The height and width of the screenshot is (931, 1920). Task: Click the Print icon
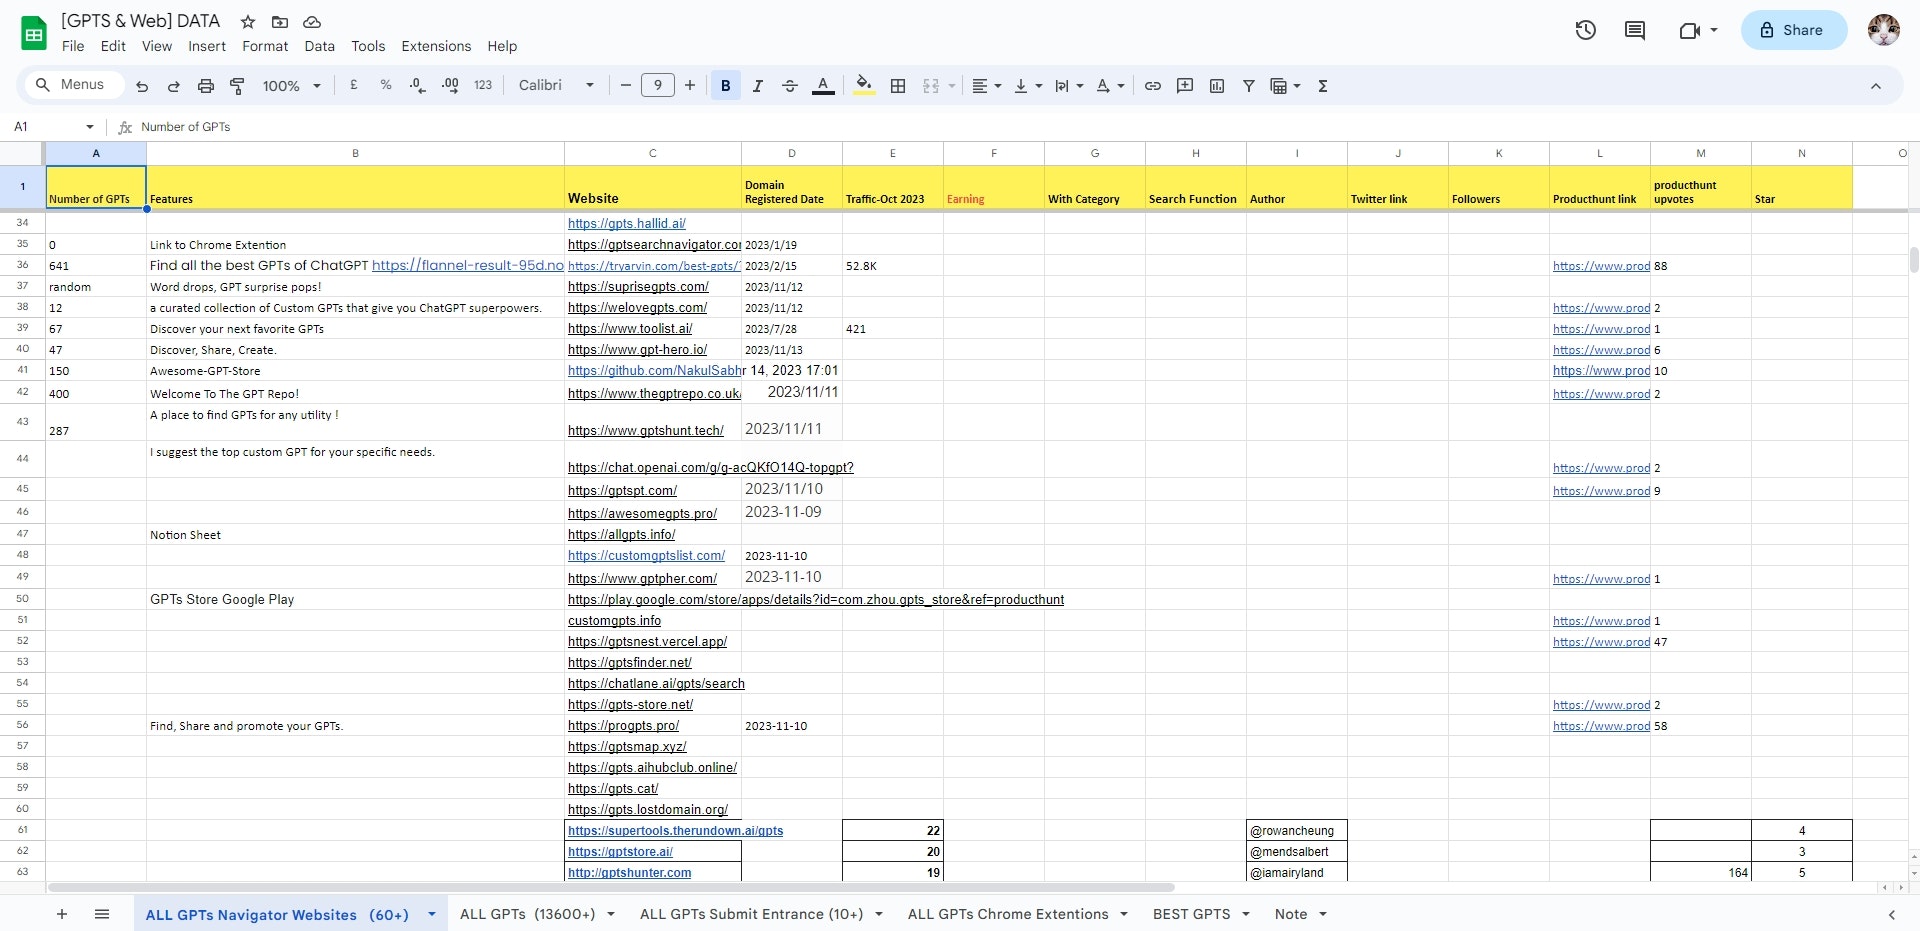coord(205,86)
